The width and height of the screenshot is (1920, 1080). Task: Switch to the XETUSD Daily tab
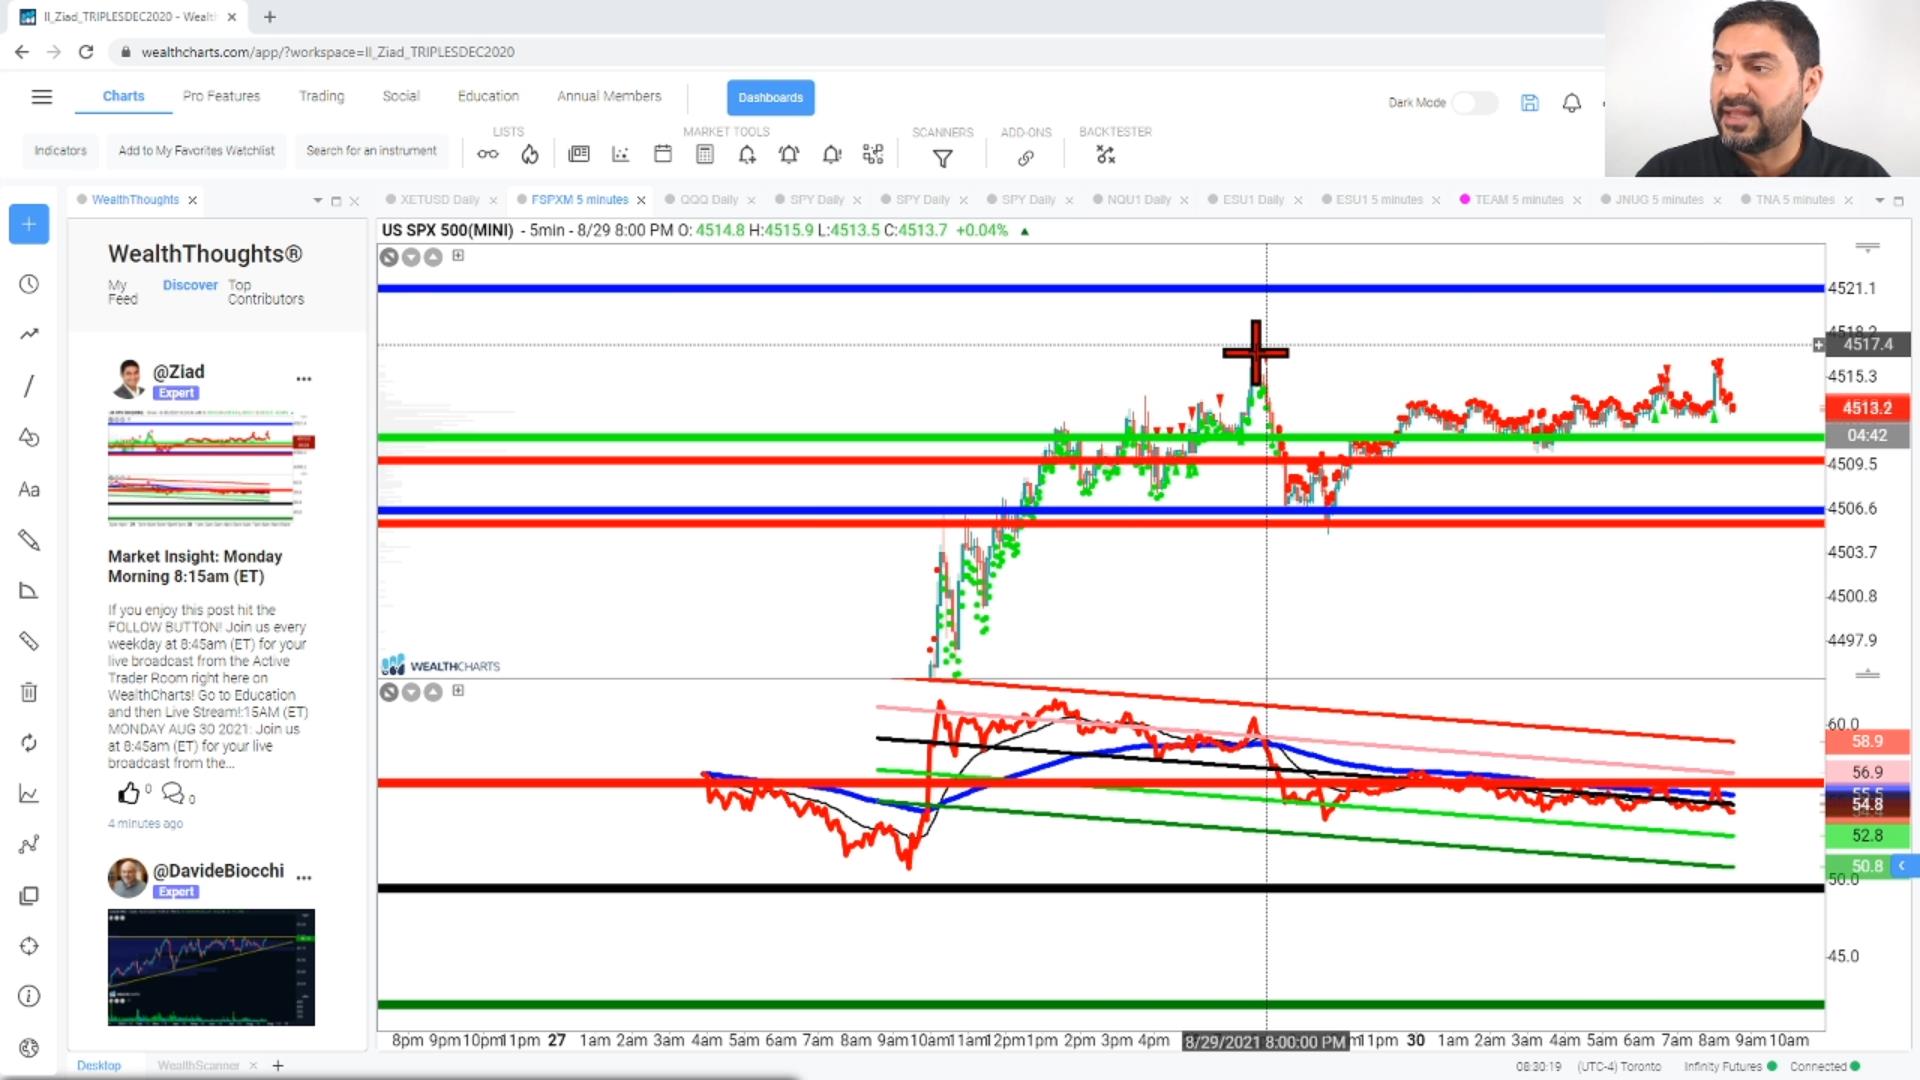click(x=440, y=200)
